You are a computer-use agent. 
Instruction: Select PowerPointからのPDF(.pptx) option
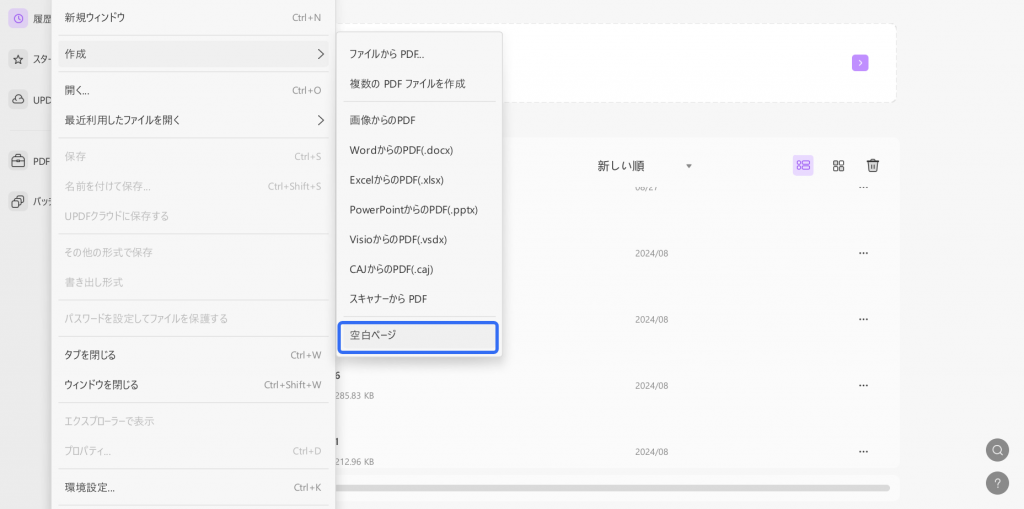point(419,210)
